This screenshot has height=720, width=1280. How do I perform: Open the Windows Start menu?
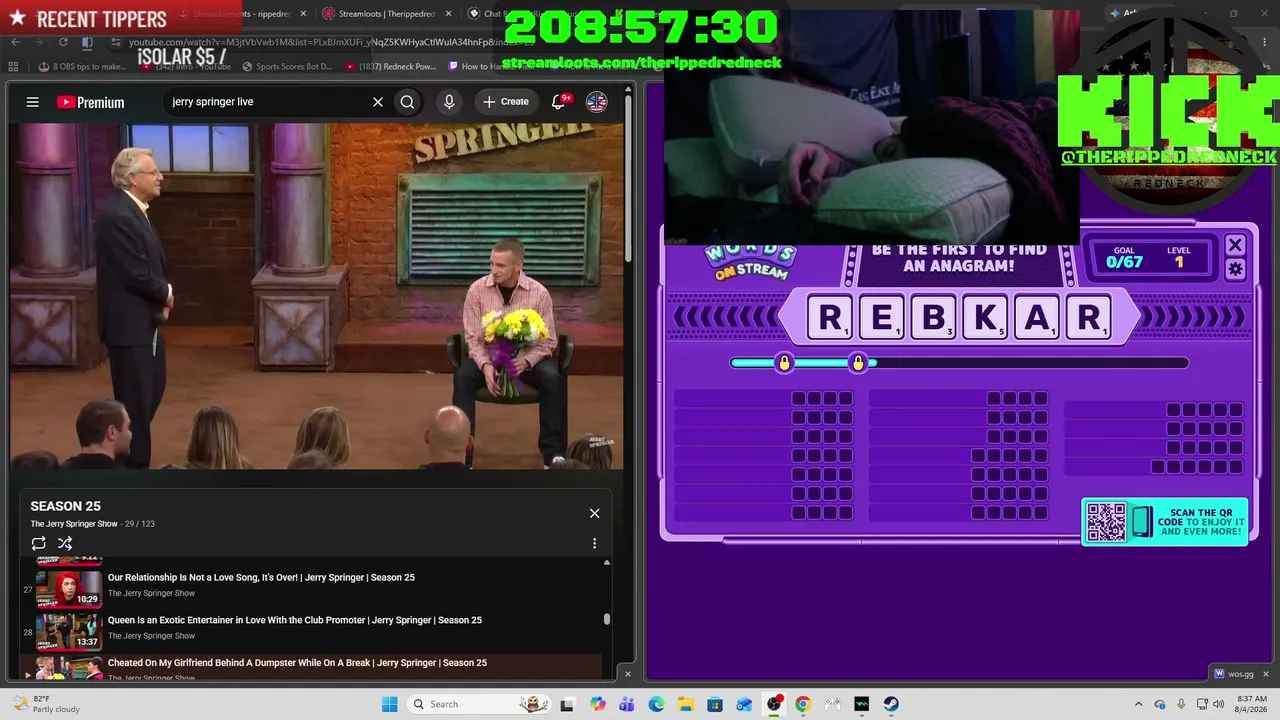pos(390,704)
